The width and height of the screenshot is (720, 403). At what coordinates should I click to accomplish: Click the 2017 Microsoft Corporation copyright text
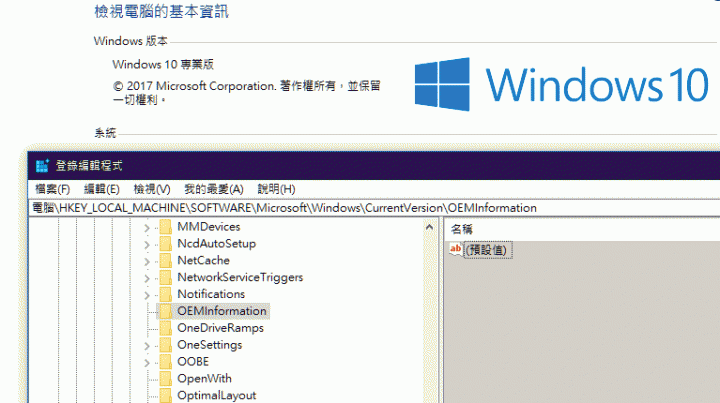tap(247, 93)
